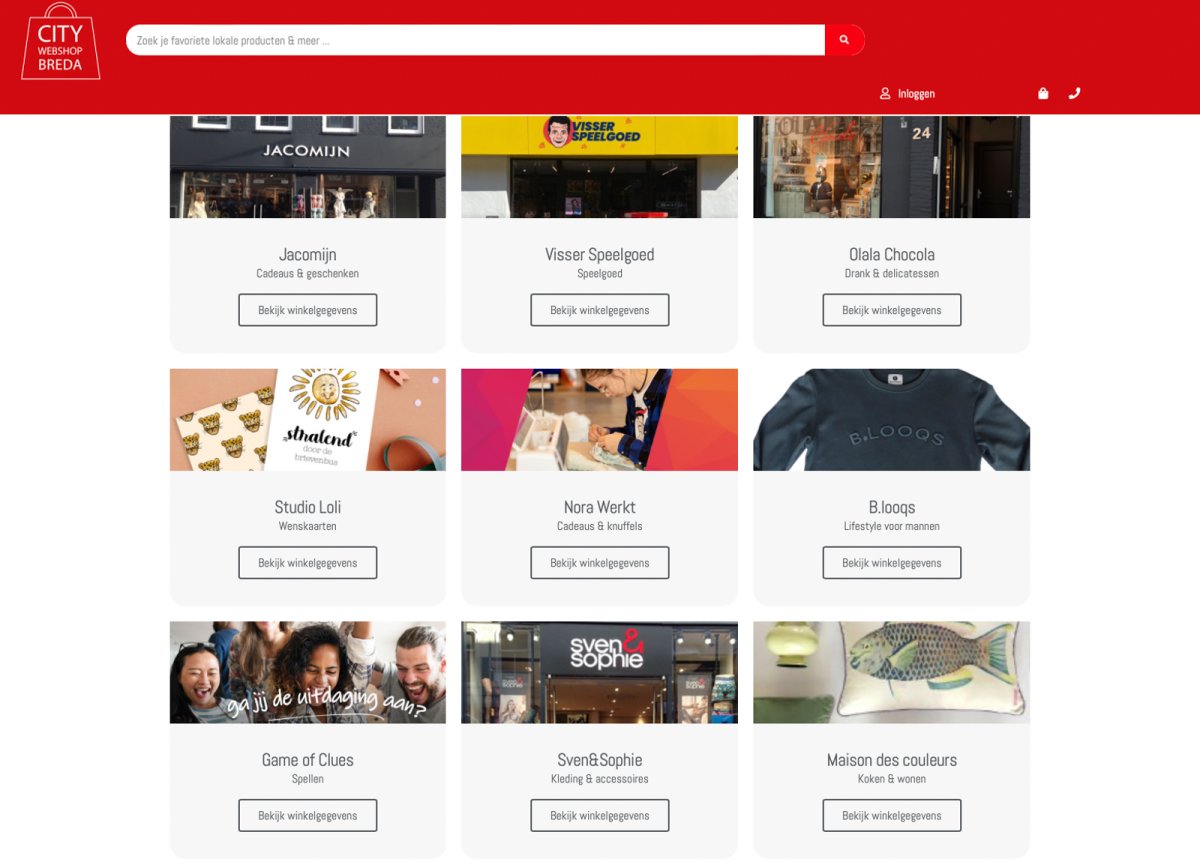
Task: View shop details for Visser Speelgoed
Action: [x=600, y=310]
